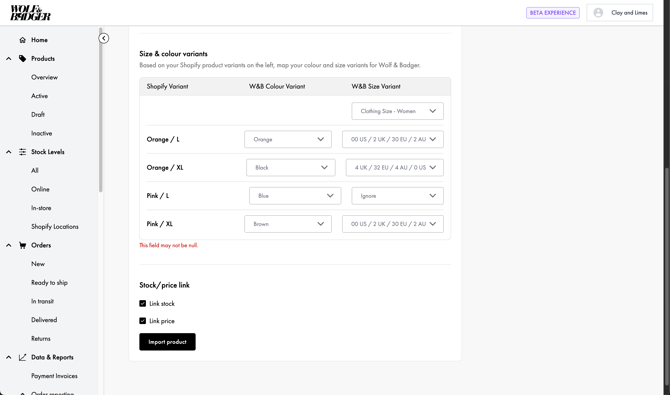Open Pink / L colour dropdown showing Blue
Image resolution: width=670 pixels, height=395 pixels.
(x=295, y=196)
